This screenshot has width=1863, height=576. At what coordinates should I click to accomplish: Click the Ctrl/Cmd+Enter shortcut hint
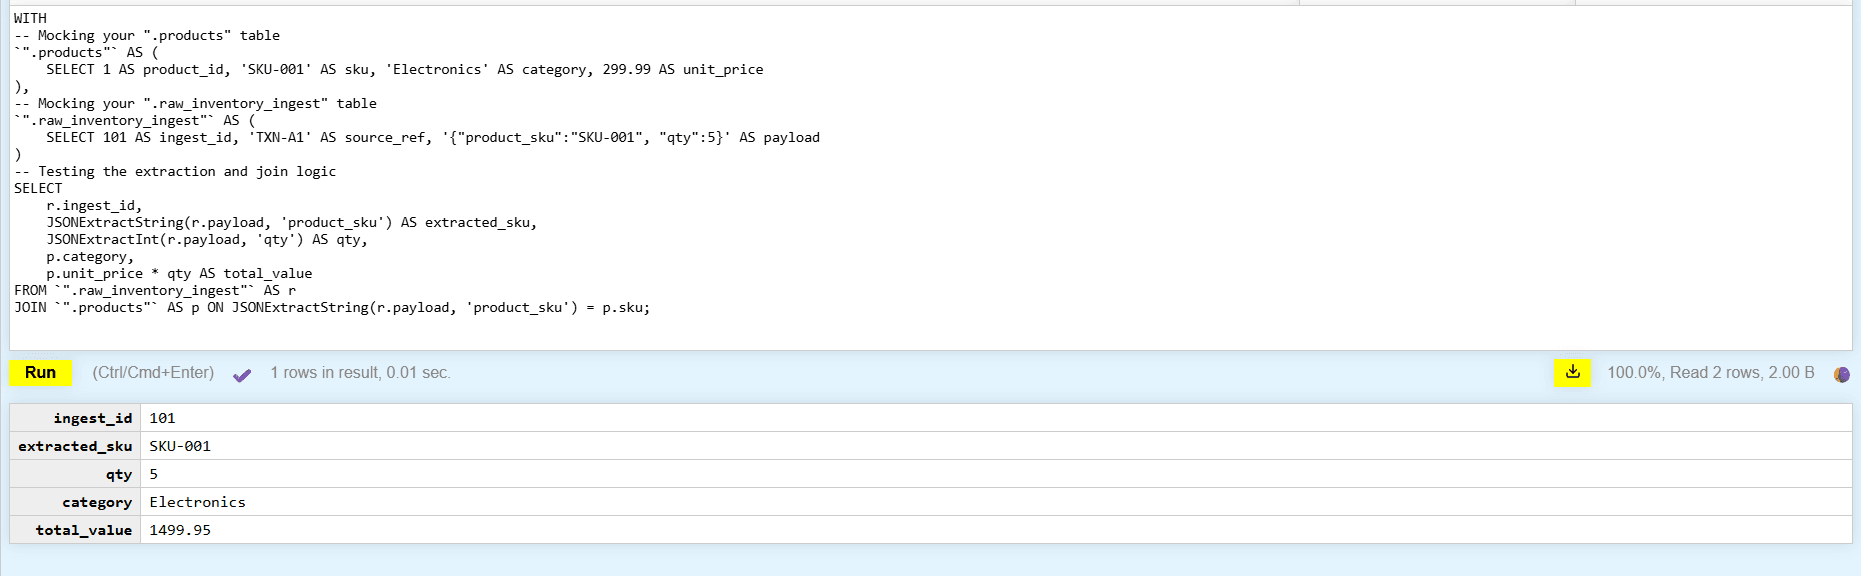[x=153, y=373]
